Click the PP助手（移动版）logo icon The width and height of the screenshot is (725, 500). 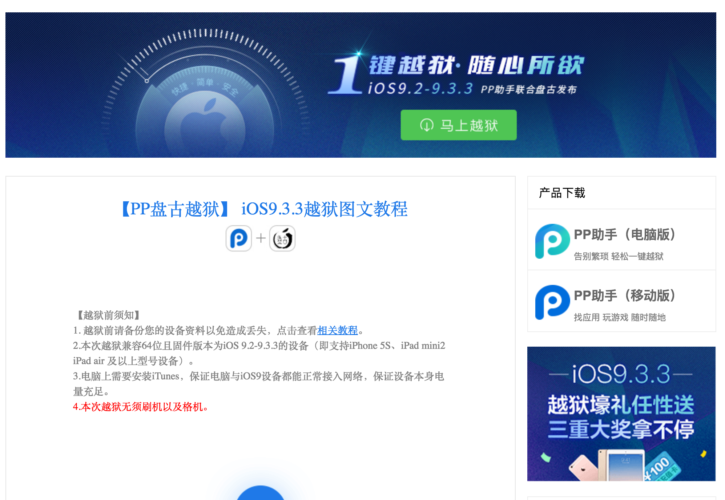coord(552,302)
